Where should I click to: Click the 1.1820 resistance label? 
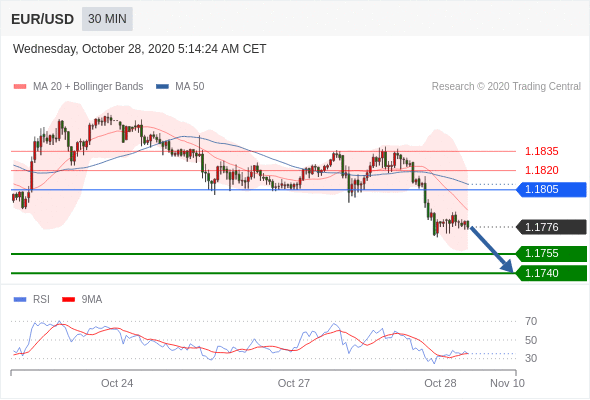click(541, 170)
